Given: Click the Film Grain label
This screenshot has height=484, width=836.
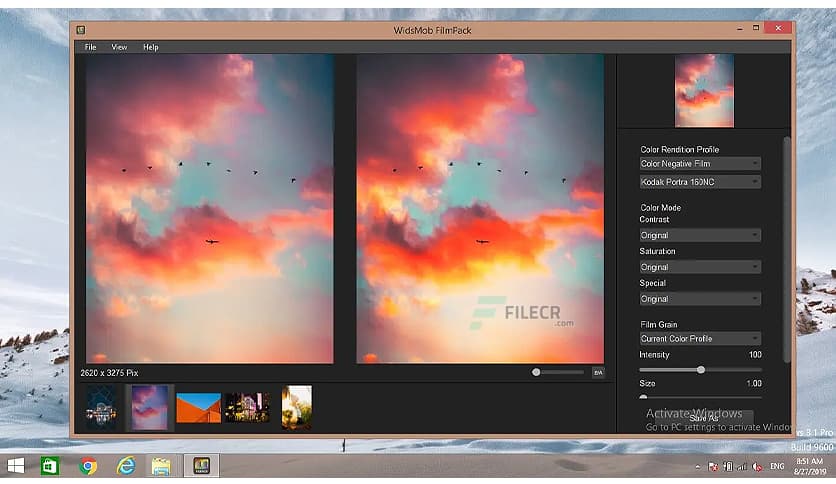Looking at the screenshot, I should (659, 325).
